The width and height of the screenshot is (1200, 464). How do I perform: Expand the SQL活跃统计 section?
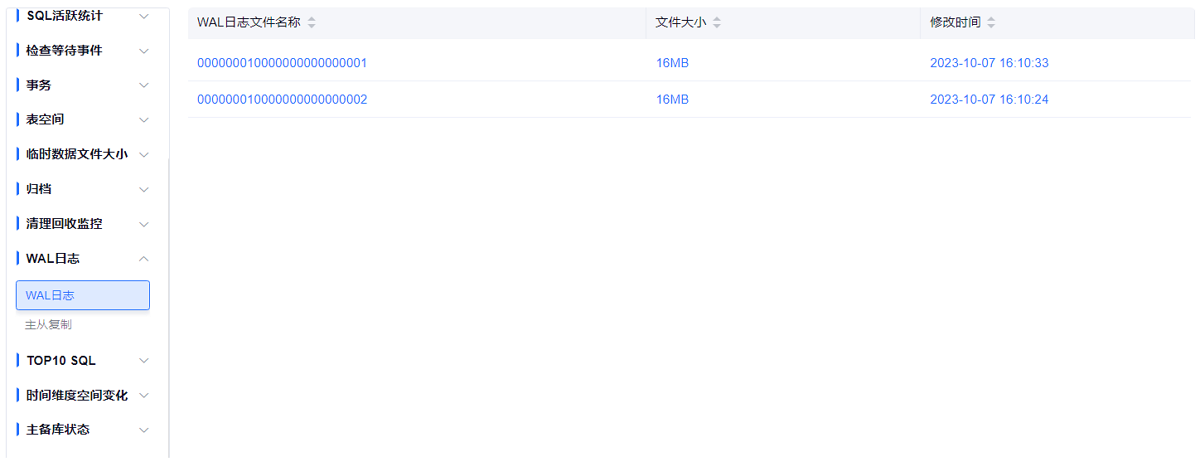144,16
